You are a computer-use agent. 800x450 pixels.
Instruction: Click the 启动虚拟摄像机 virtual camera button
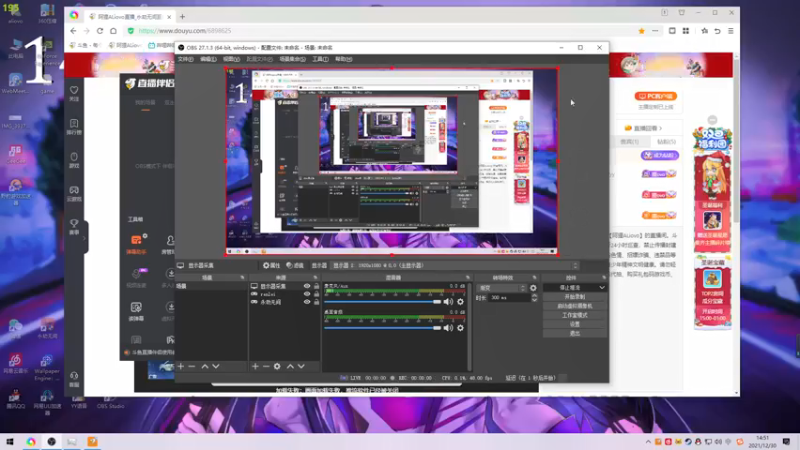pos(574,306)
